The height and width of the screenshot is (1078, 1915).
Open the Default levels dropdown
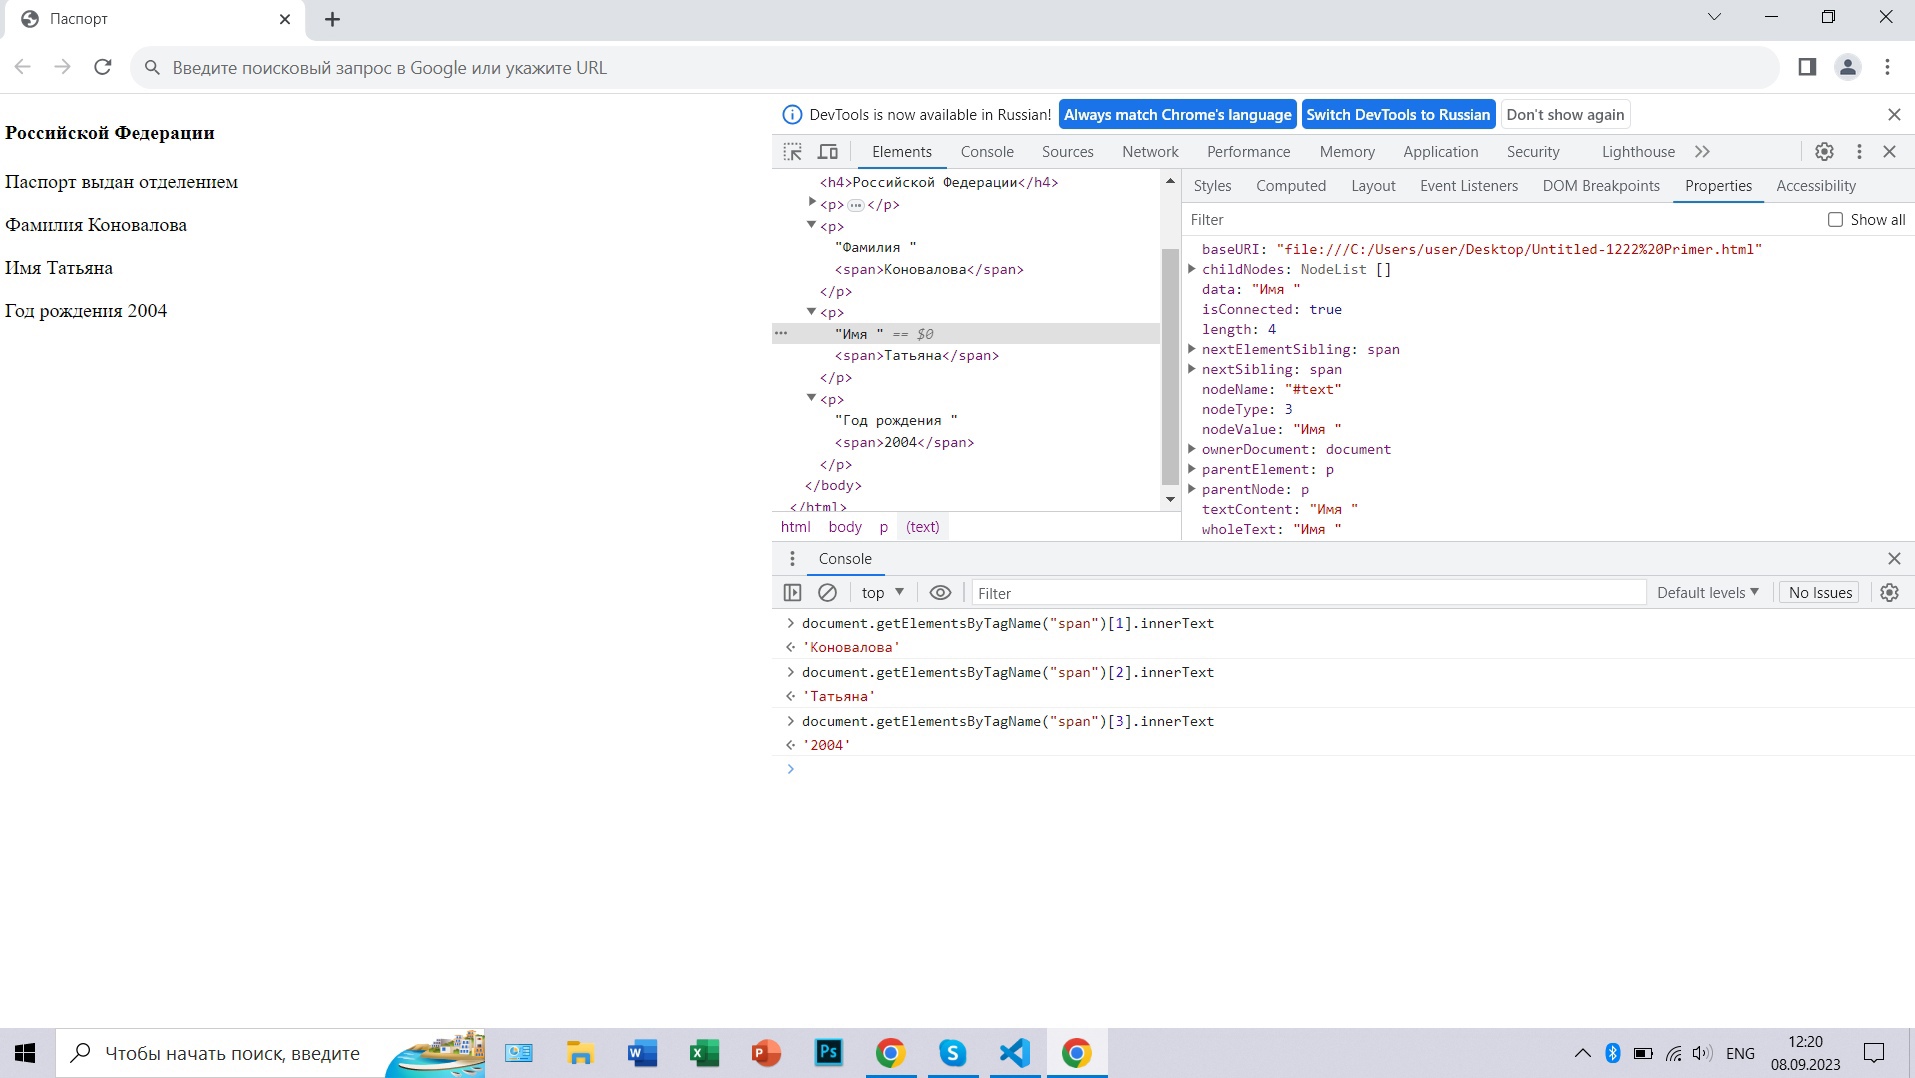[x=1707, y=593]
